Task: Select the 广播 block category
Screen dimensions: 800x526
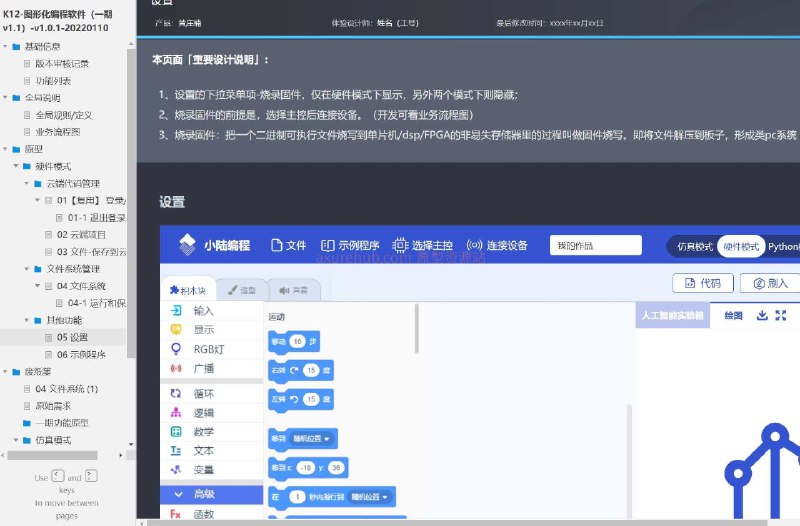Action: [211, 368]
